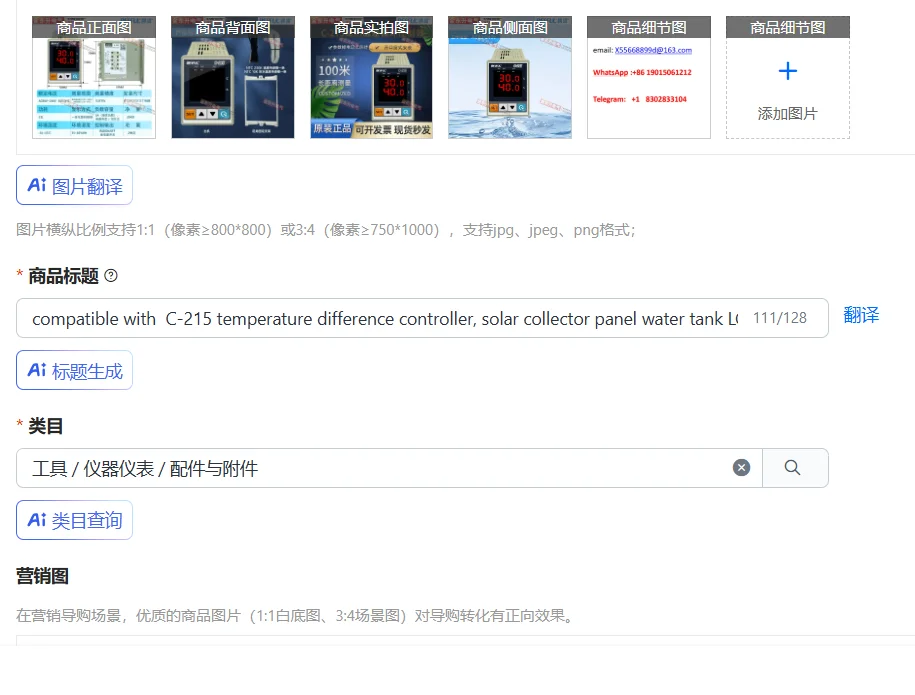Screen dimensions: 915x695
Task: Click the AI 标题生成 button
Action: click(x=75, y=370)
